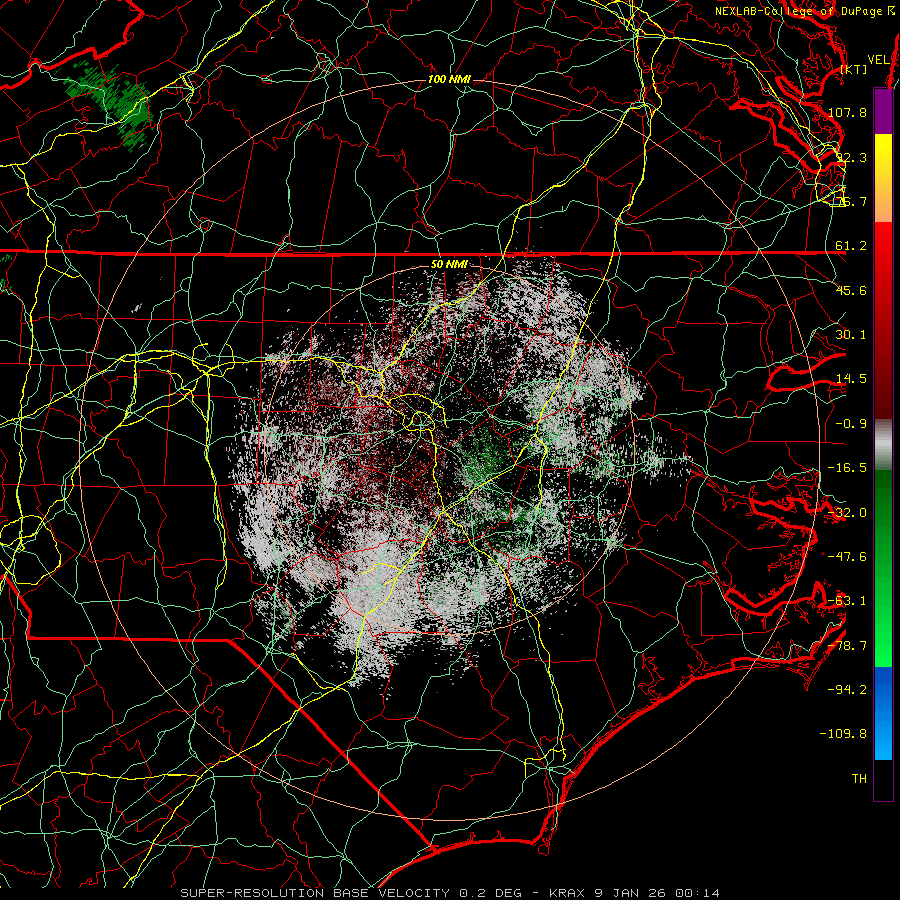Click the VEL legend title

point(878,60)
